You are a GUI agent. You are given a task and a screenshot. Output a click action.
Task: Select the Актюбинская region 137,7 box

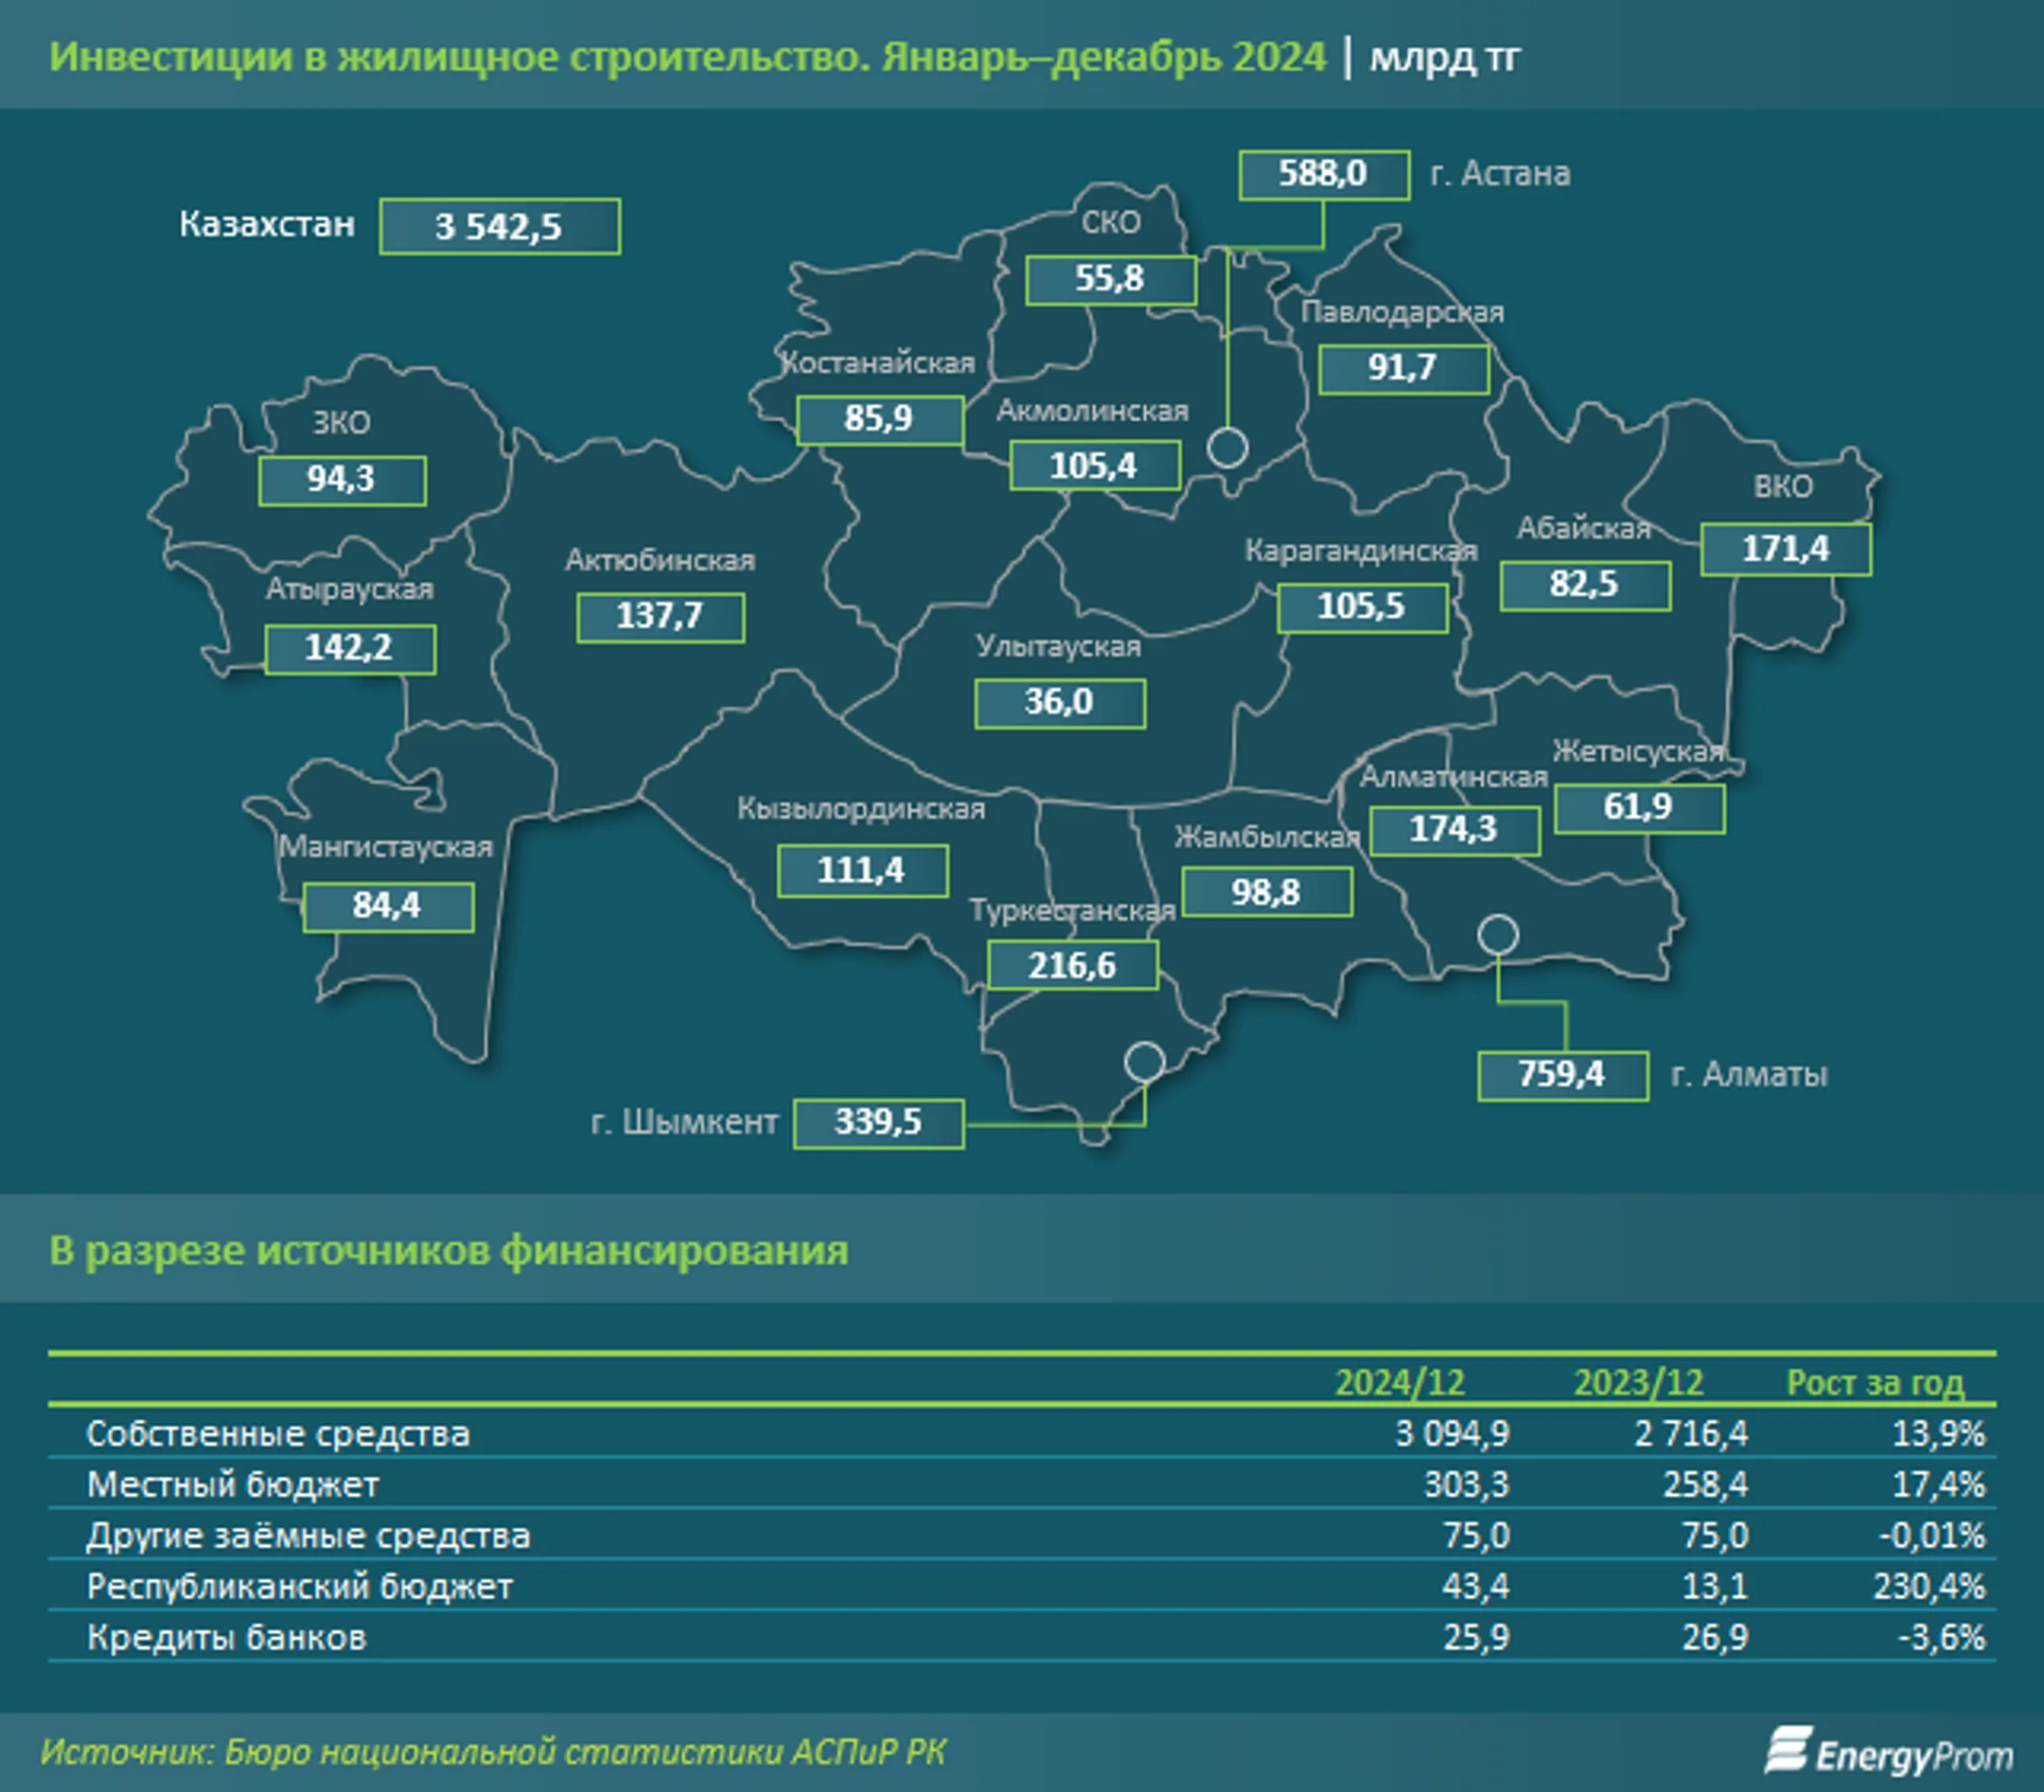pos(660,617)
